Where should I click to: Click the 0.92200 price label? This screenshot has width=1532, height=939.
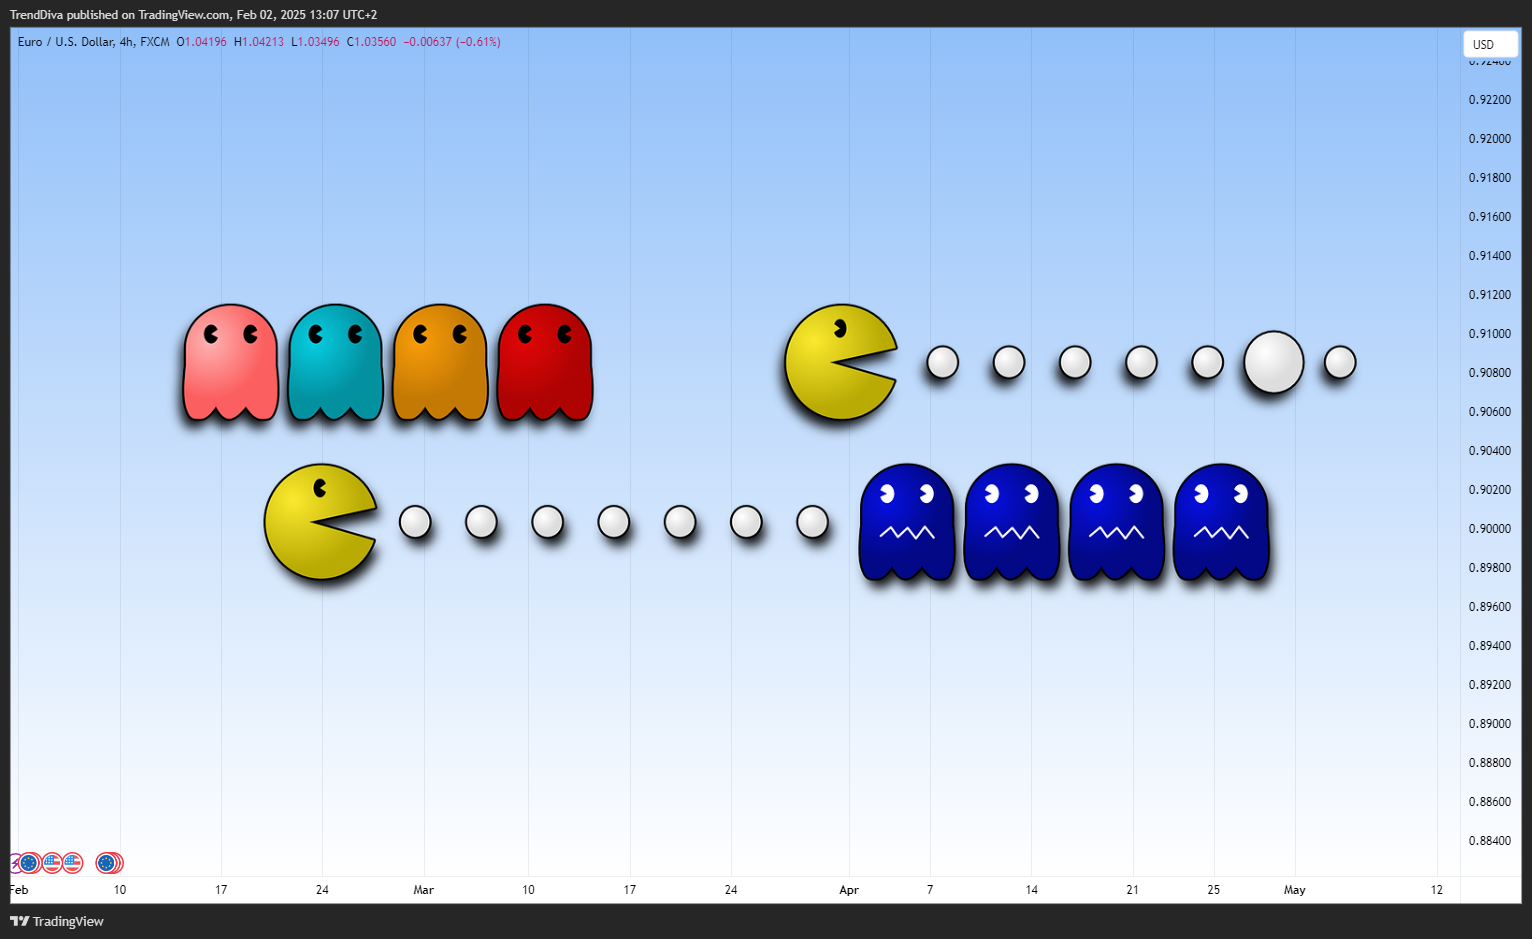point(1490,100)
